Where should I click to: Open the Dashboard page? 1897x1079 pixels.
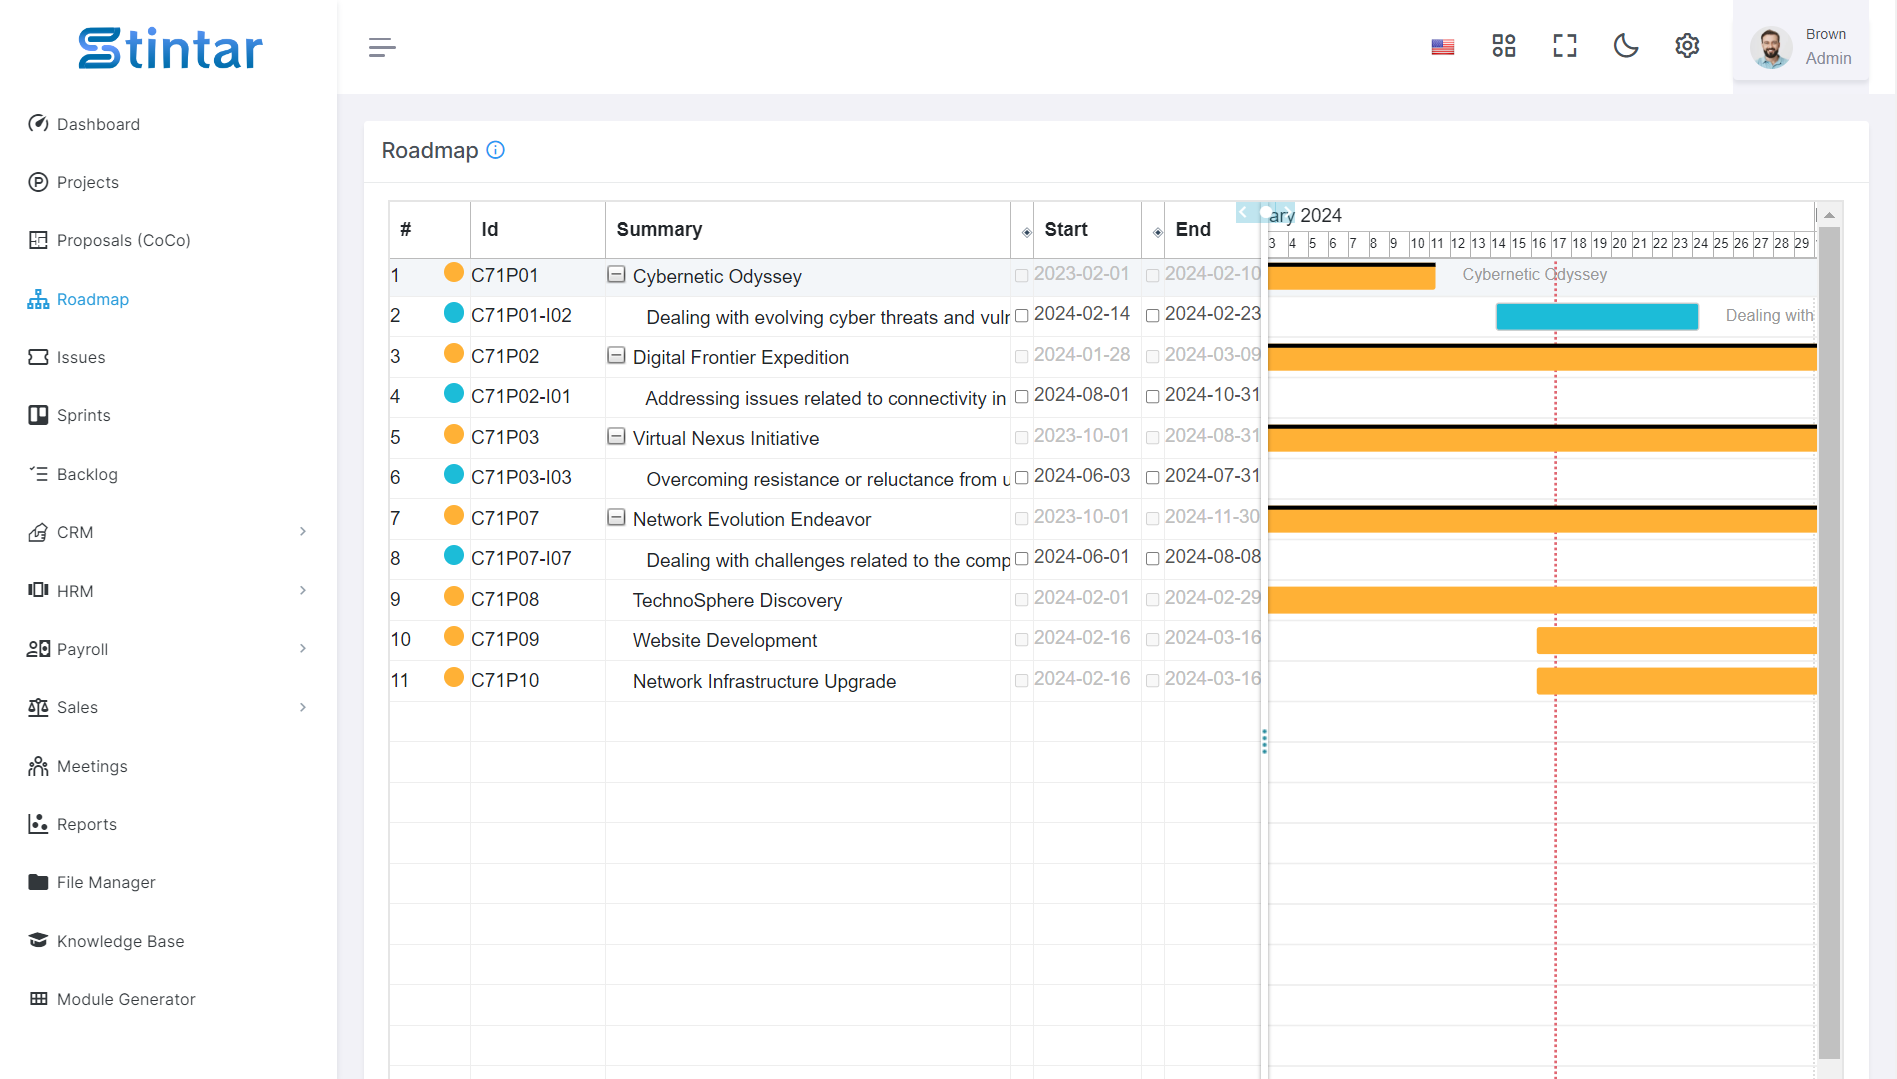84,124
